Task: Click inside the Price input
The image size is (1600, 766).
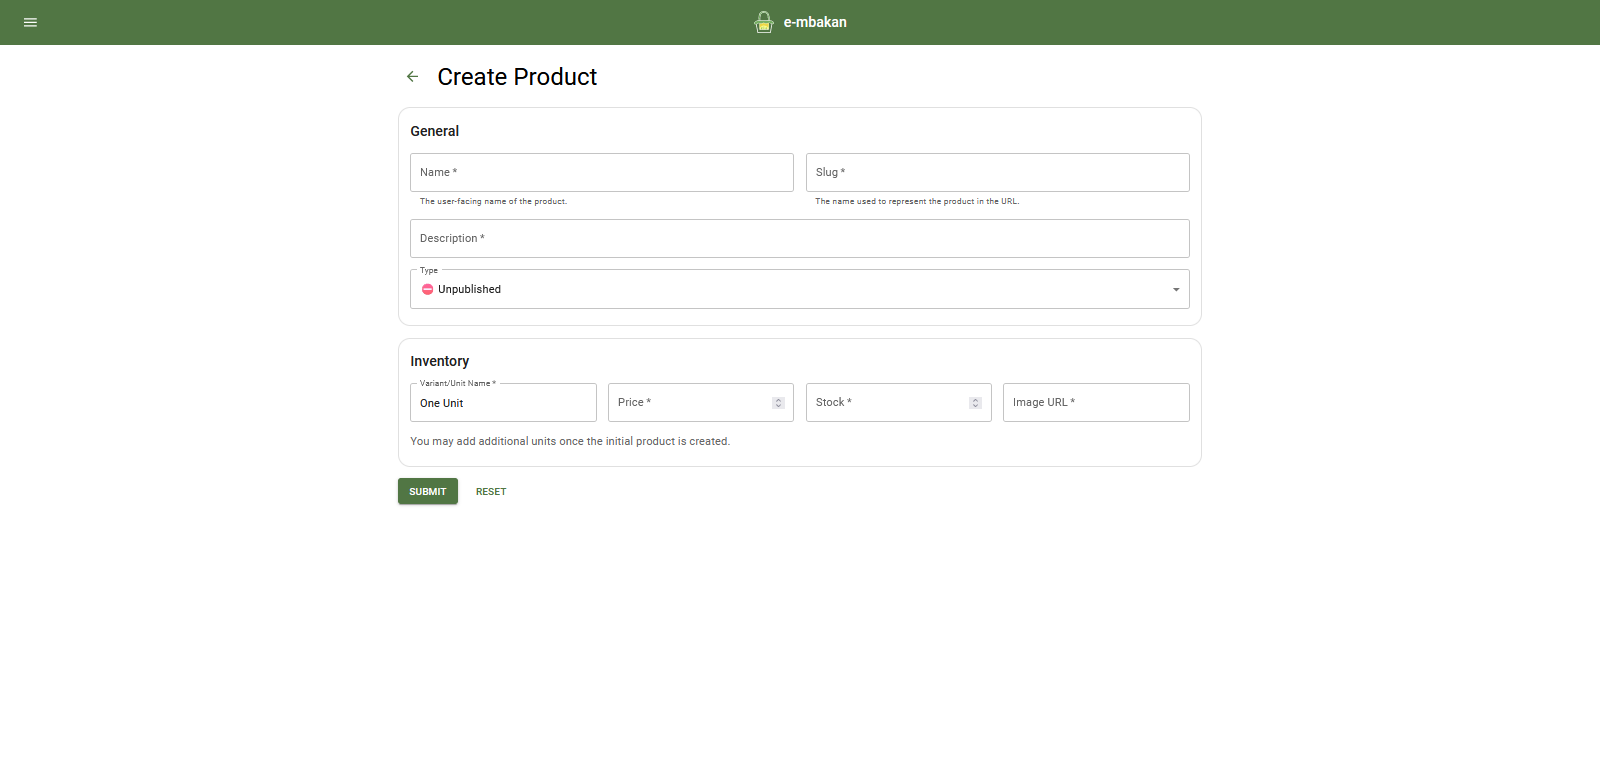Action: pyautogui.click(x=690, y=403)
